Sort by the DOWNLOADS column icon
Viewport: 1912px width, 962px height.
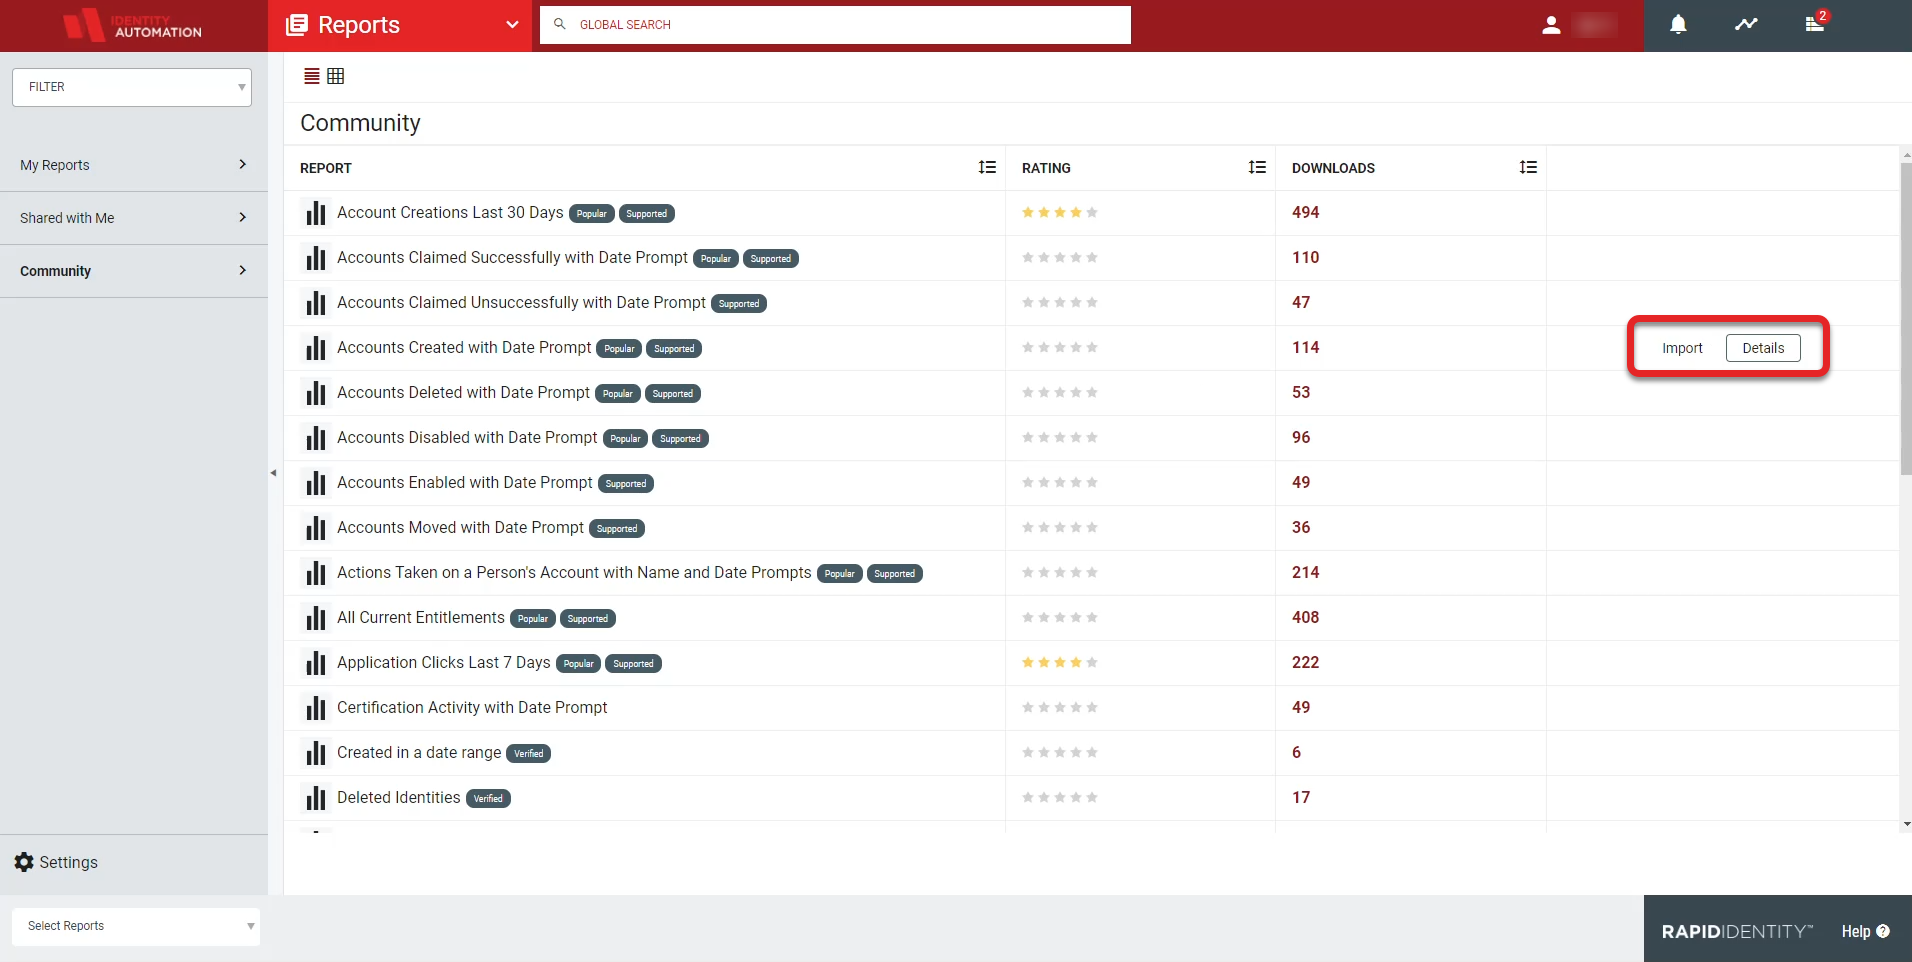(x=1528, y=167)
